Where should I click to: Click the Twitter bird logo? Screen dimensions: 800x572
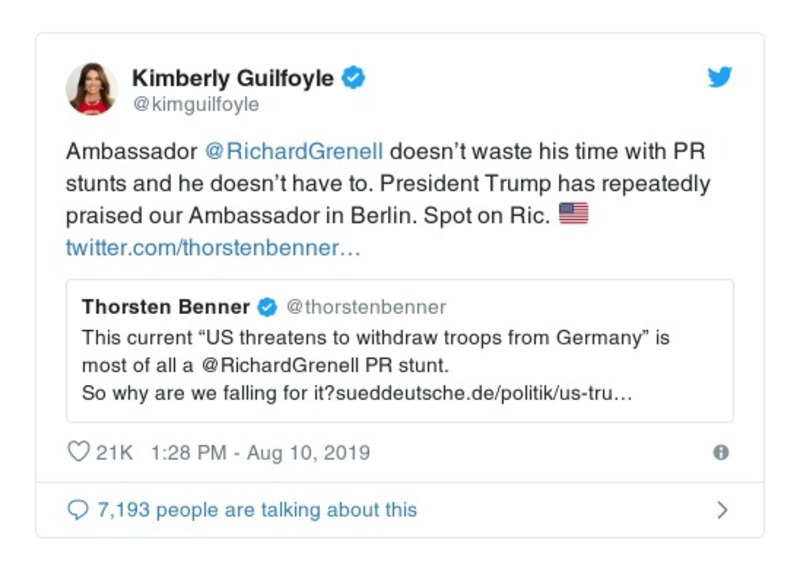pos(720,78)
